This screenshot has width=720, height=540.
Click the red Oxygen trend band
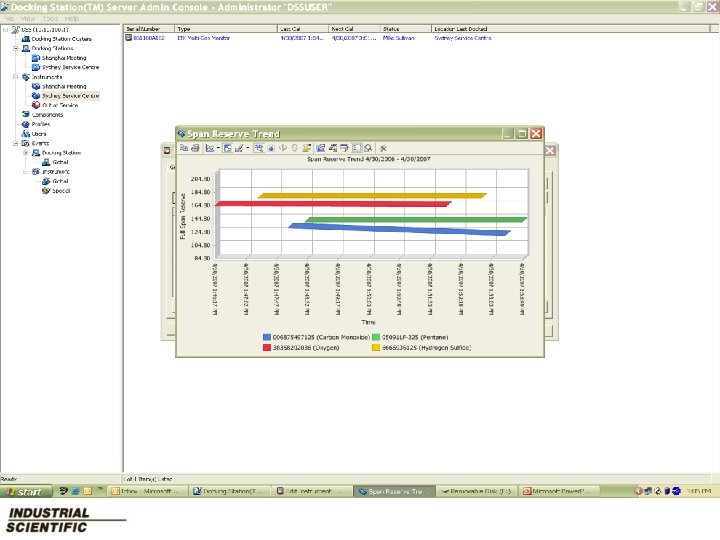[333, 204]
